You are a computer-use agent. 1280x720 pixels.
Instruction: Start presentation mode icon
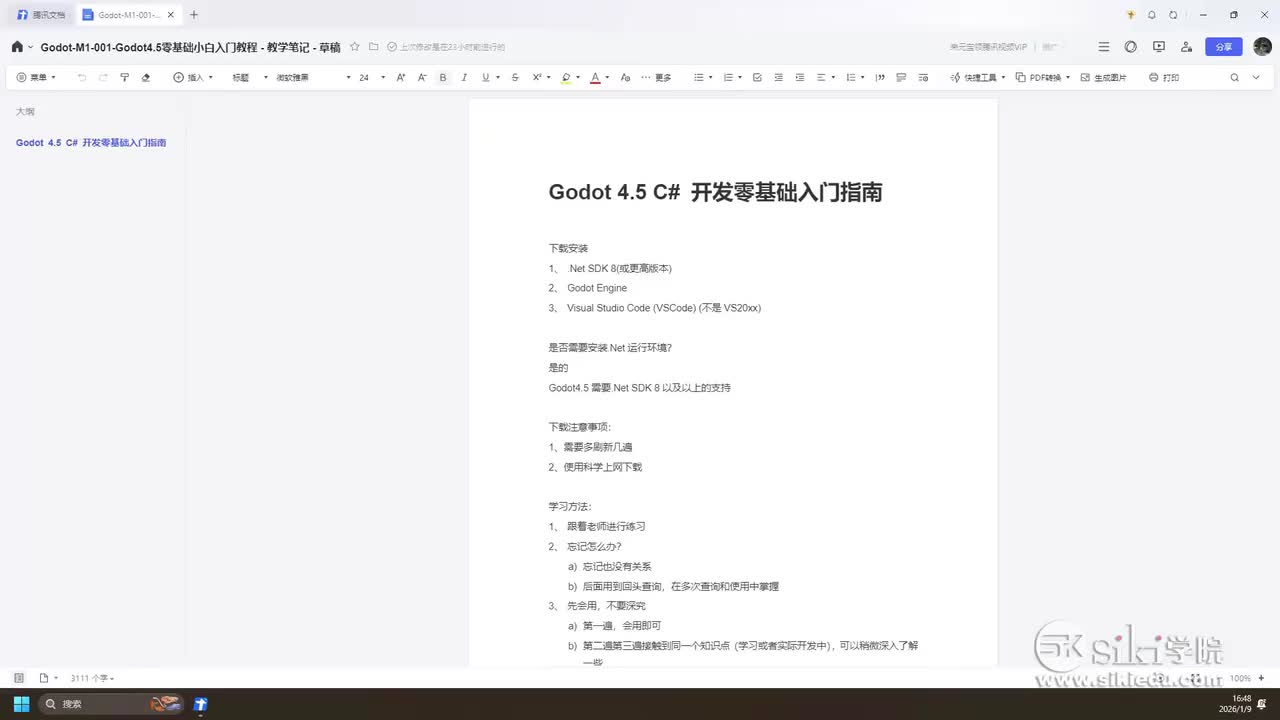1159,47
